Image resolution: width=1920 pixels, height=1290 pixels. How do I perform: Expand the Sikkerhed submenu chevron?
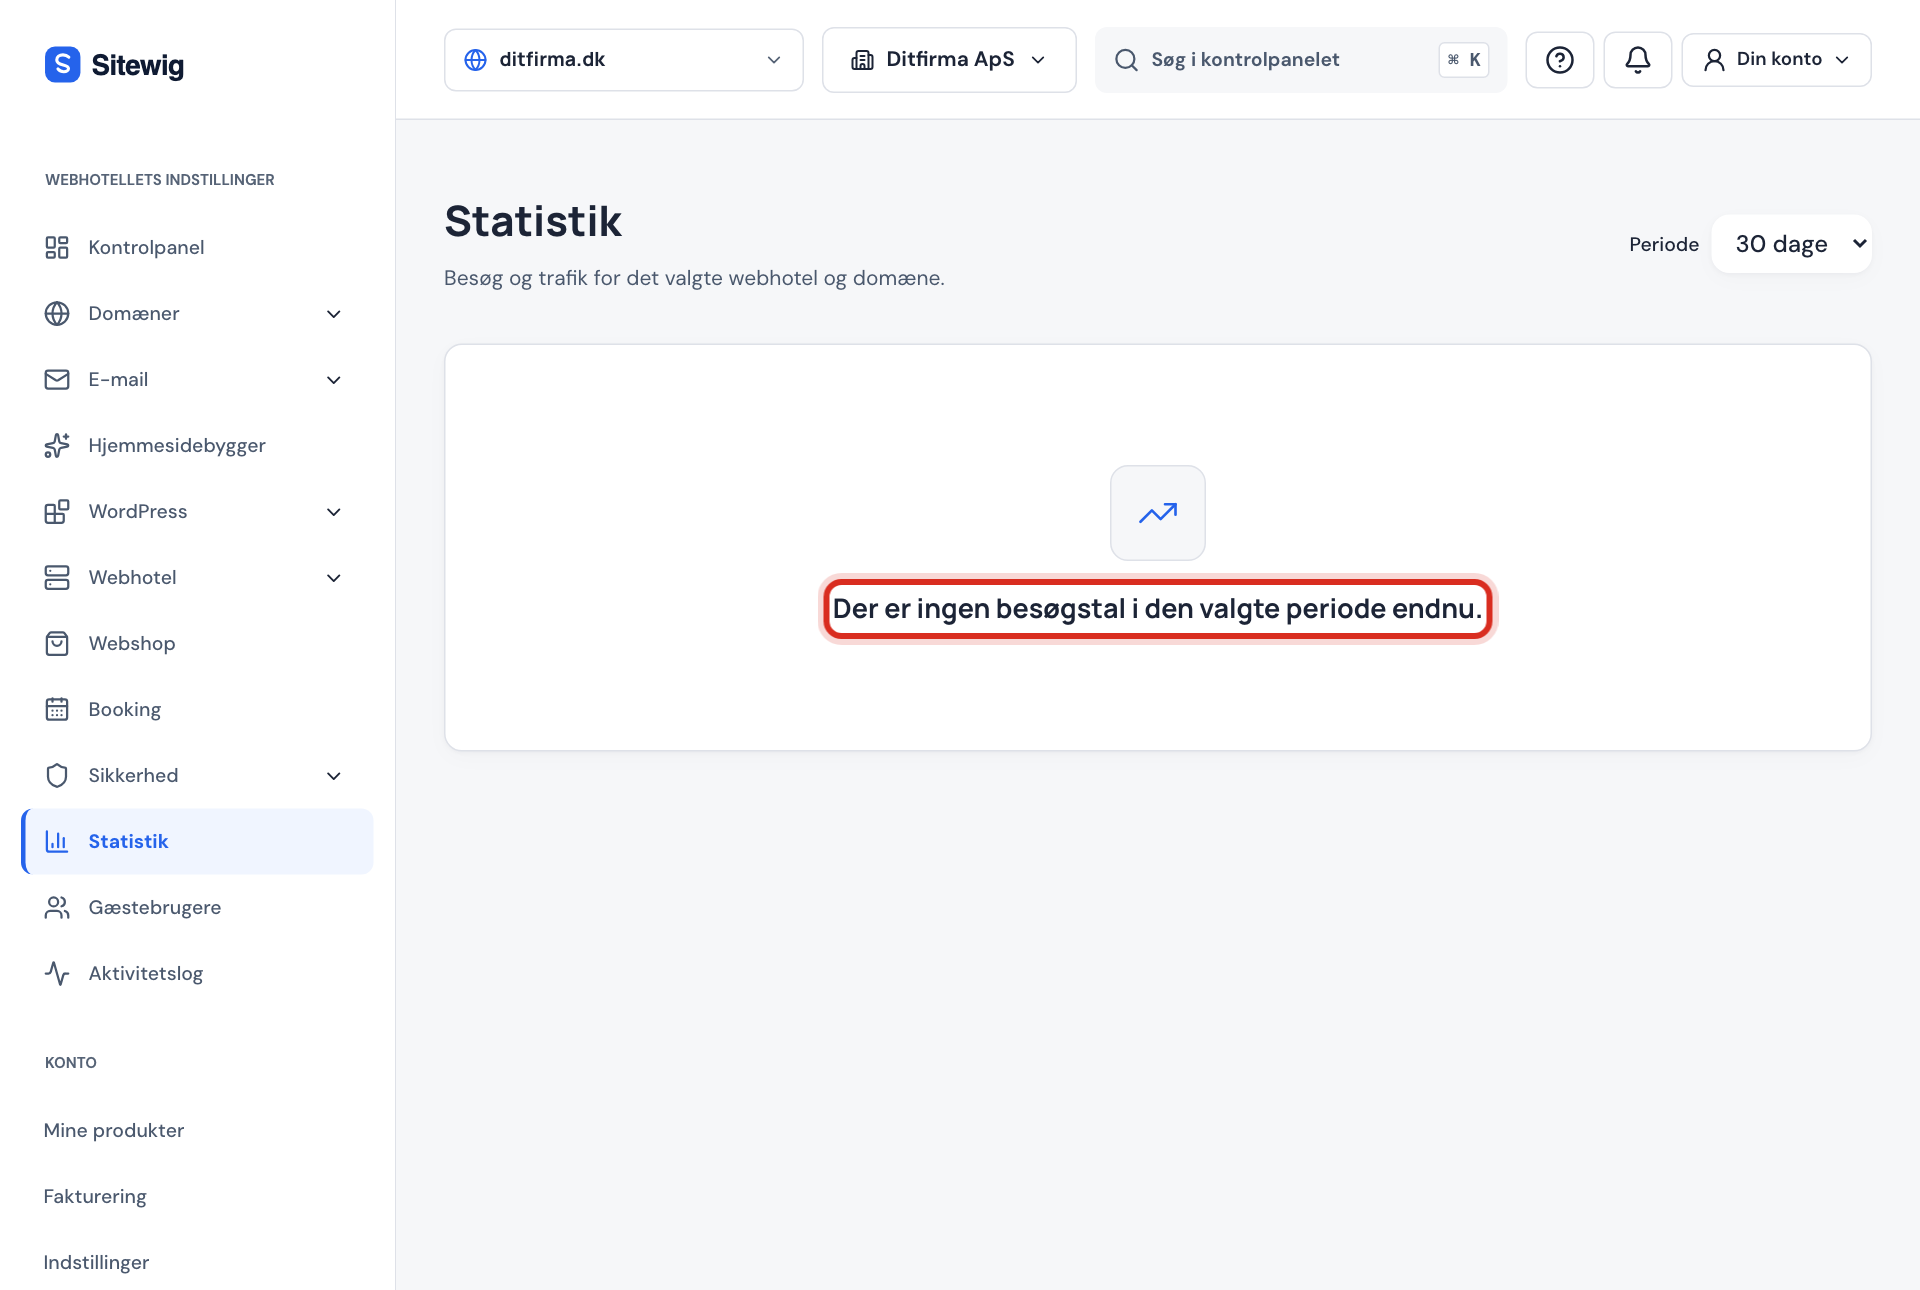[x=334, y=776]
